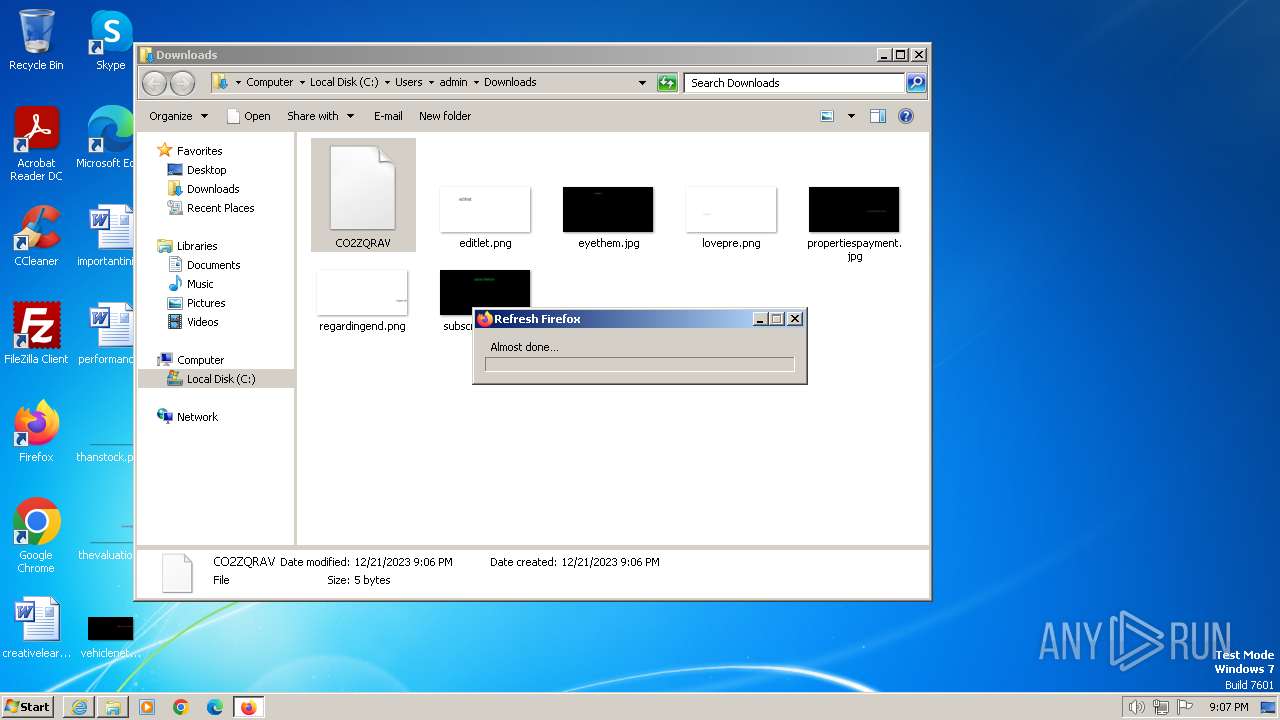Open the view options dropdown arrow
Viewport: 1280px width, 720px height.
pyautogui.click(x=851, y=116)
